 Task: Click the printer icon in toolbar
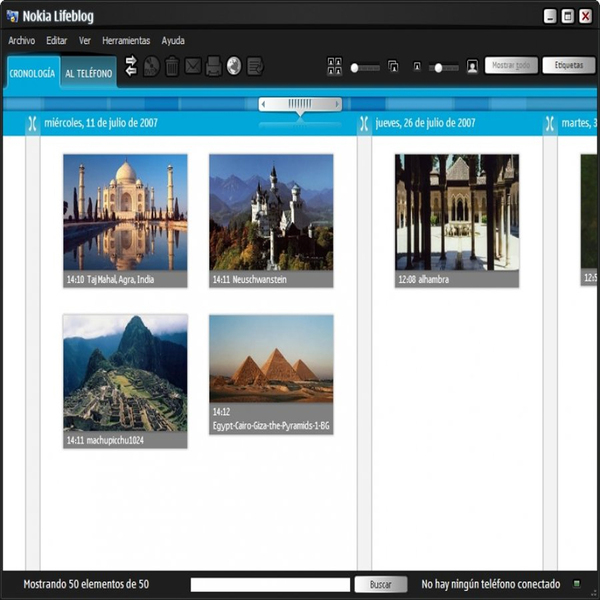pos(214,66)
